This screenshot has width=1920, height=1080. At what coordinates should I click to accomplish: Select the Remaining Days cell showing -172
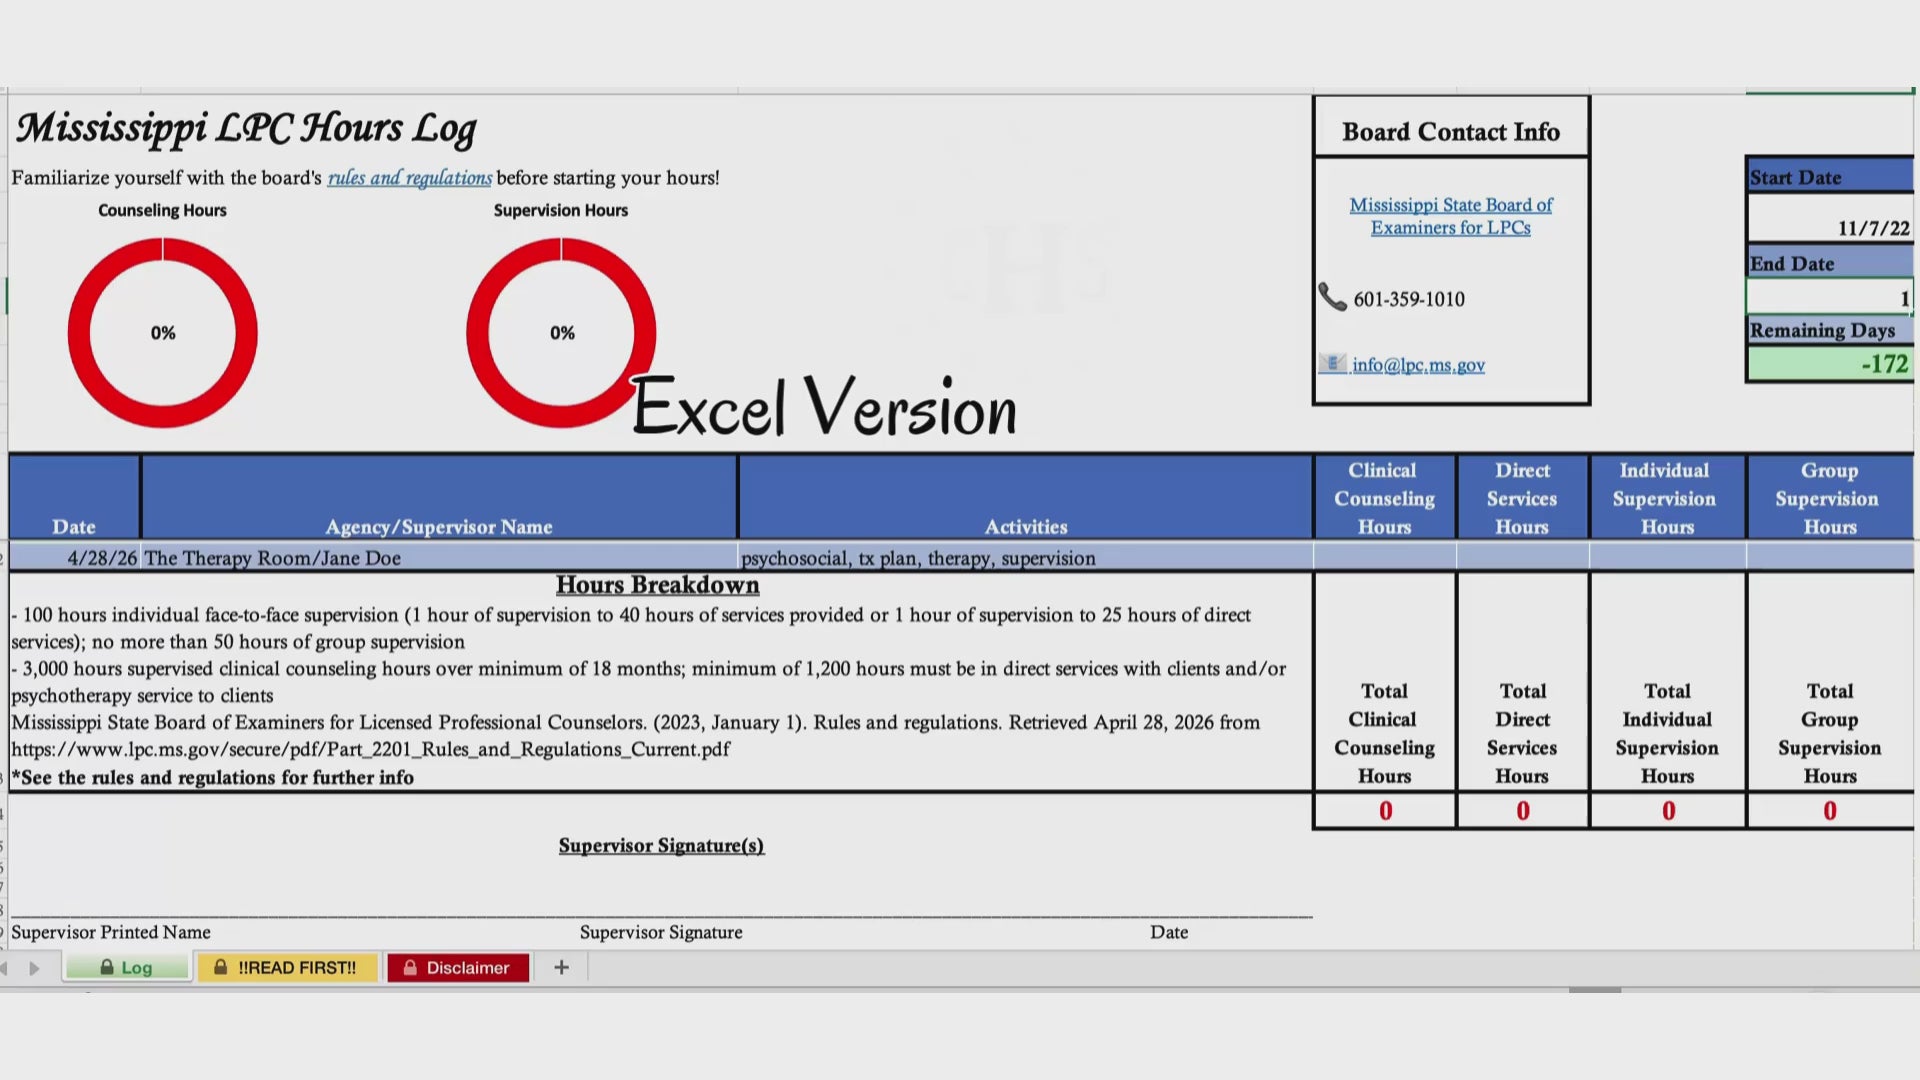[x=1830, y=364]
